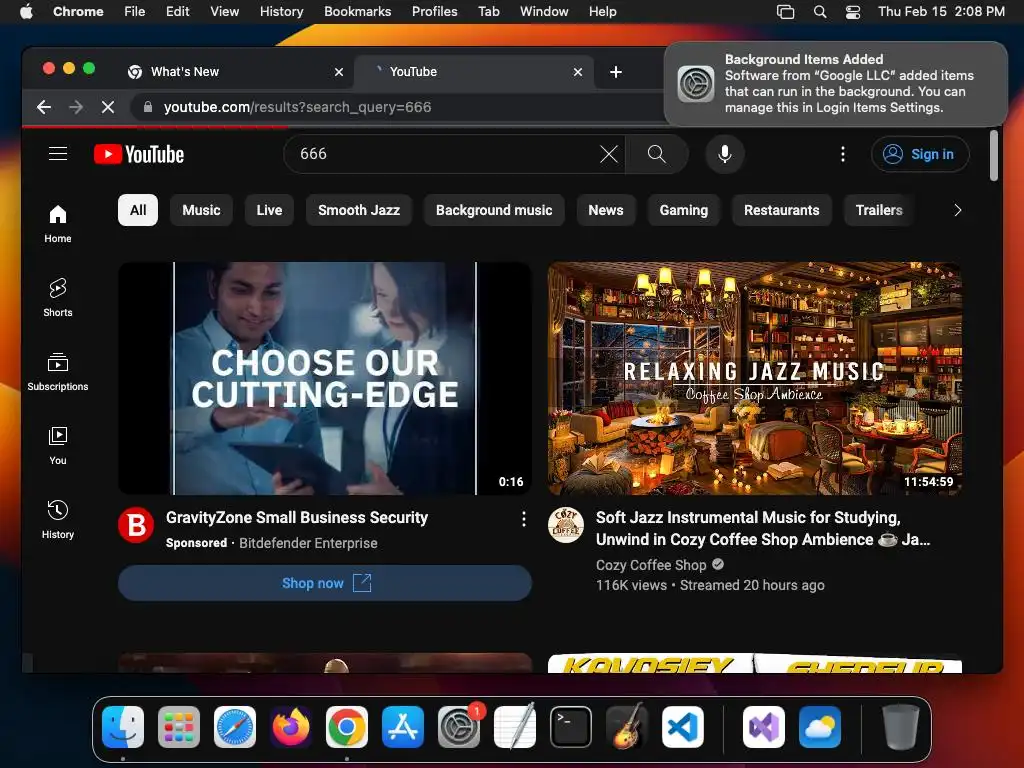
Task: Filter results by Gaming
Action: click(x=683, y=210)
